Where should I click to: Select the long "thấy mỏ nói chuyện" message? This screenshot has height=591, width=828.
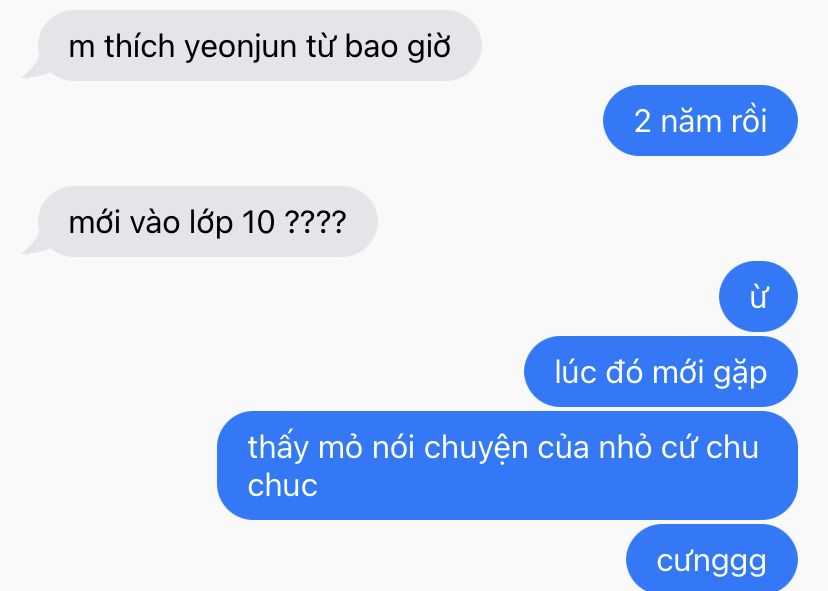click(x=507, y=465)
